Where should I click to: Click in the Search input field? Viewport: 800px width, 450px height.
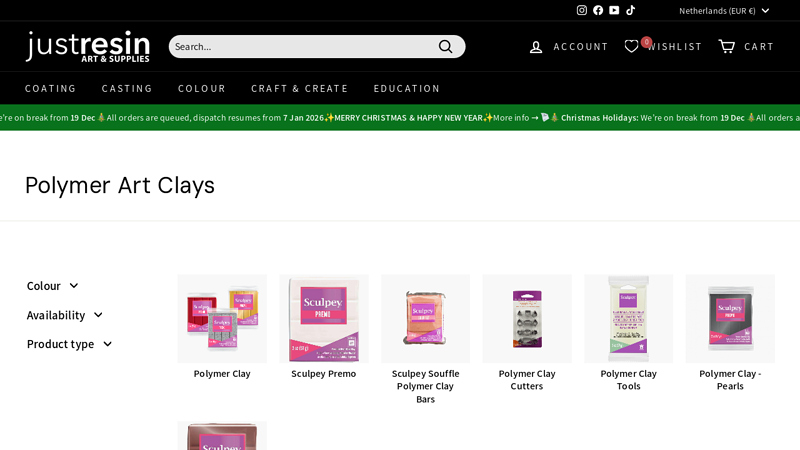(300, 46)
